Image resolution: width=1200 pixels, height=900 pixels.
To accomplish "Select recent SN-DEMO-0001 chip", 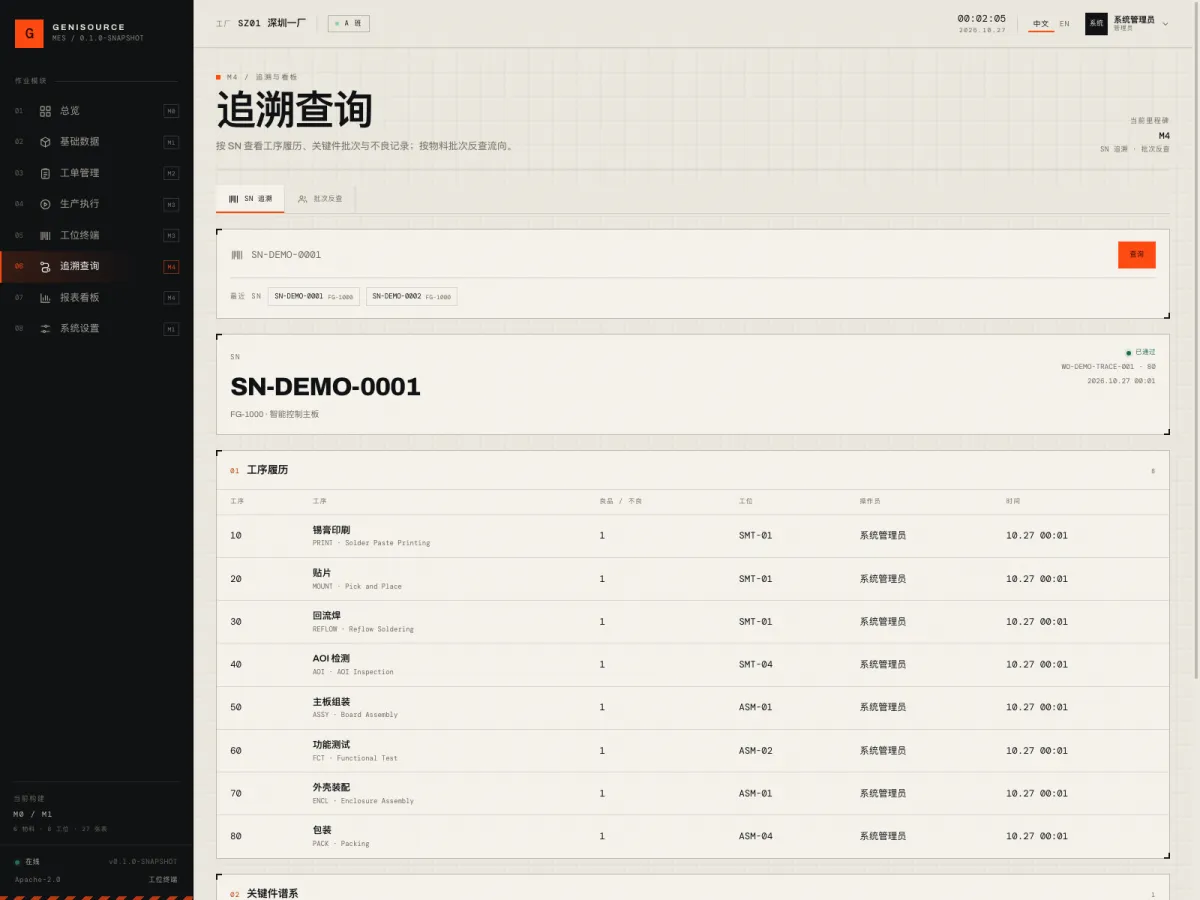I will (313, 296).
